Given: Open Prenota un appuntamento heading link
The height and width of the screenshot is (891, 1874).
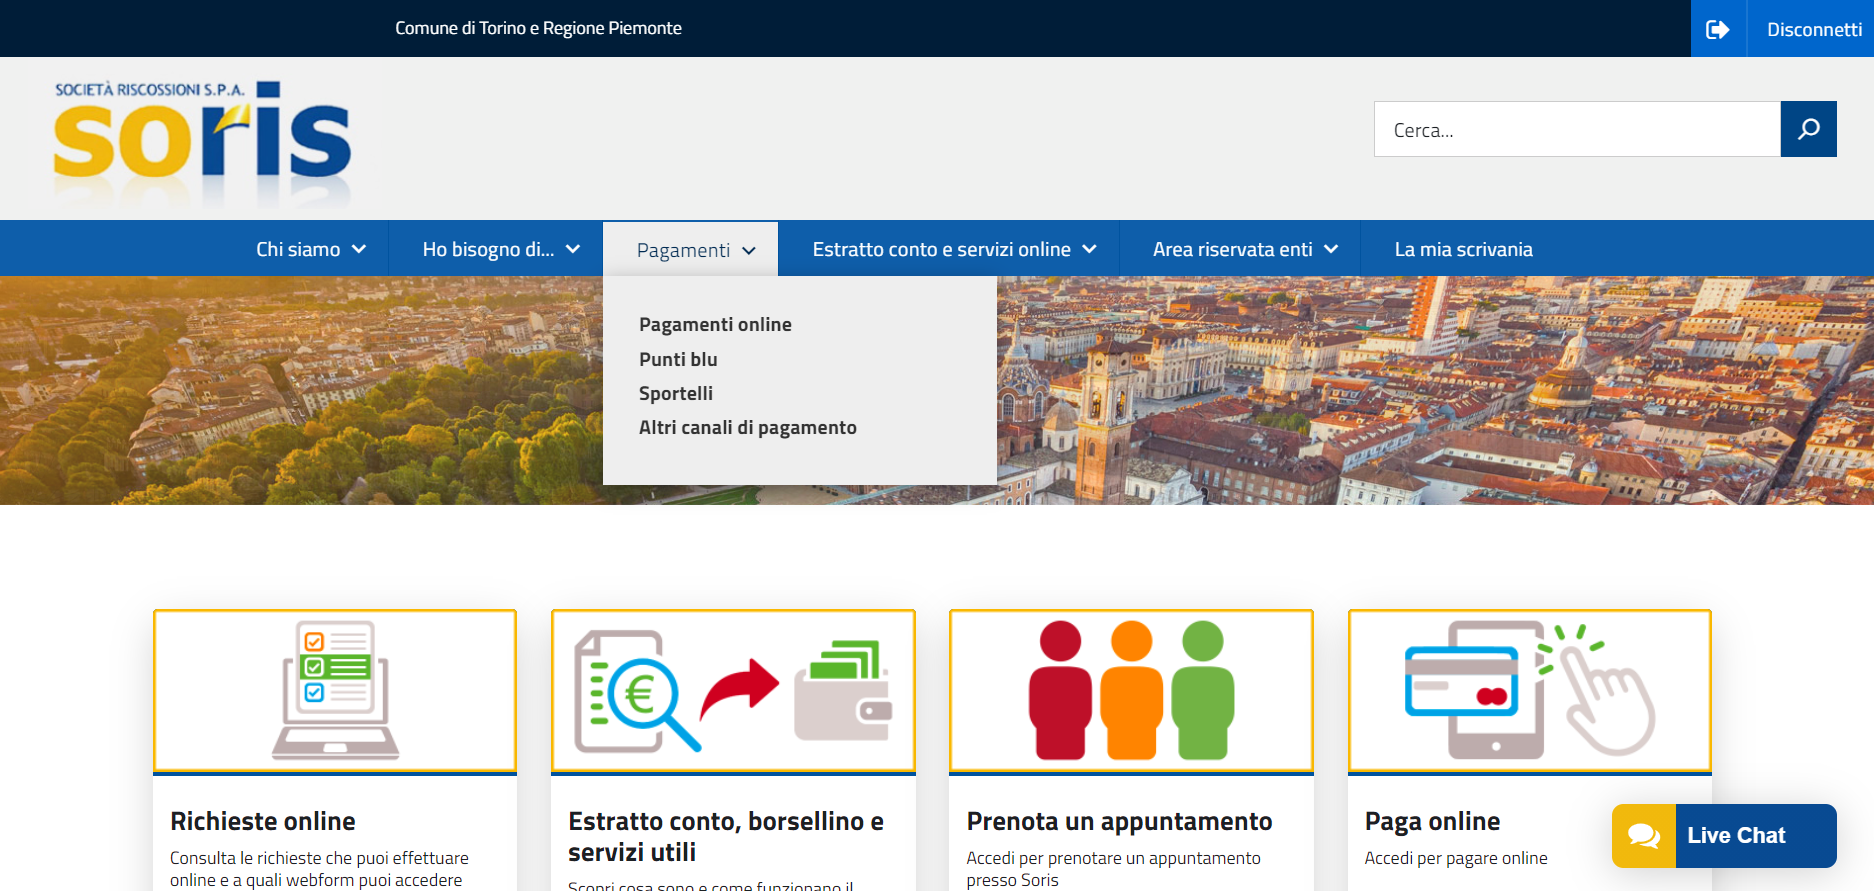Looking at the screenshot, I should pos(1119,821).
